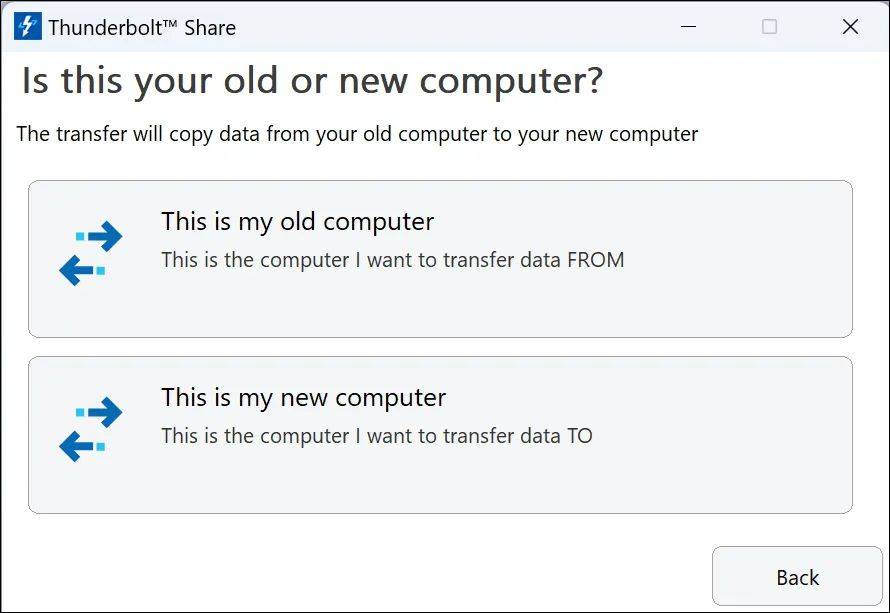Select the "transfer data FROM" description line
The height and width of the screenshot is (613, 890).
[x=392, y=260]
